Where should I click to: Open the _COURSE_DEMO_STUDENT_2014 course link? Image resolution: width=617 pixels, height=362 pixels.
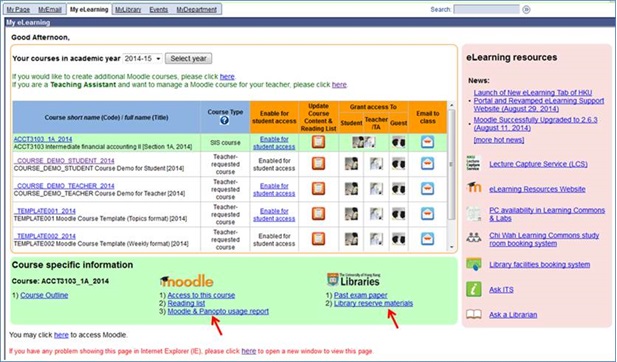[x=64, y=161]
